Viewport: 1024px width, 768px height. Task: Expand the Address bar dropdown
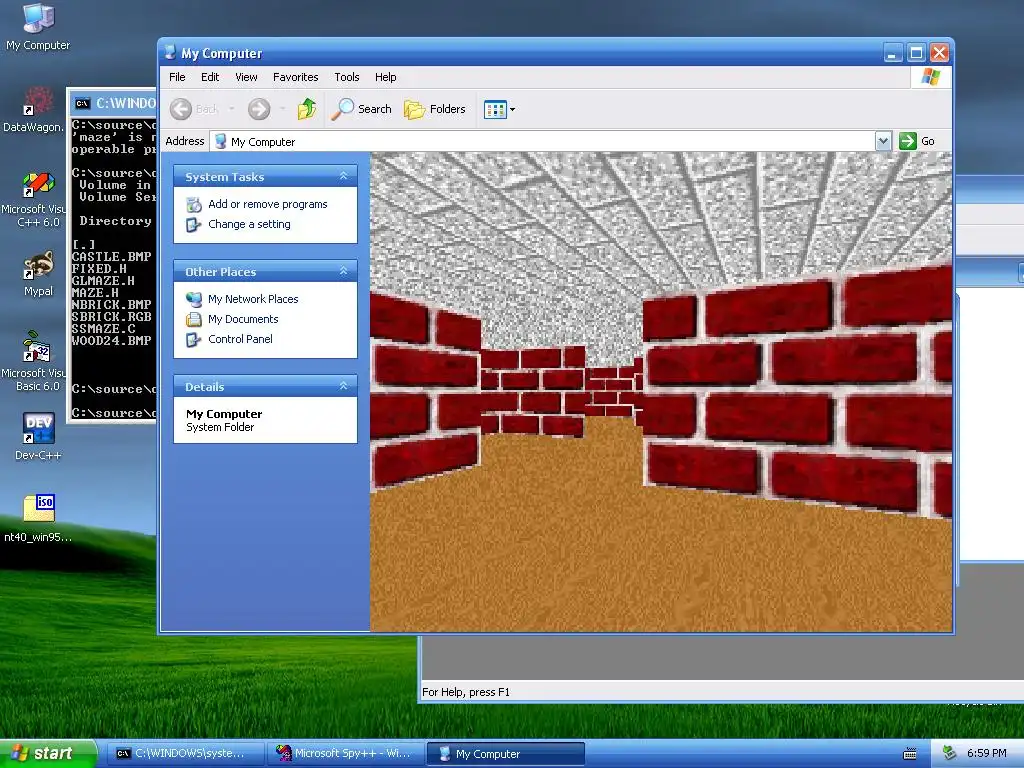883,141
